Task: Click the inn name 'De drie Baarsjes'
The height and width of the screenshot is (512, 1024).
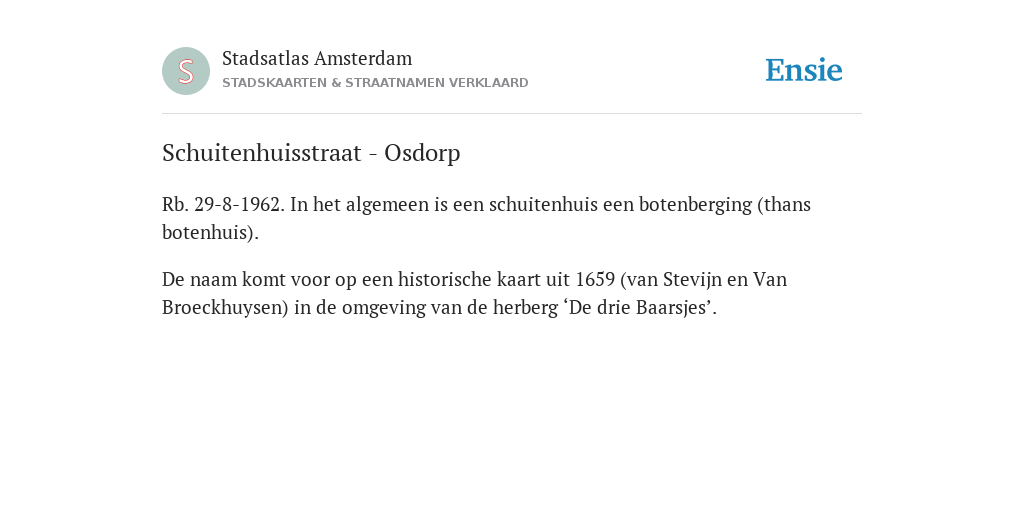Action: 639,308
